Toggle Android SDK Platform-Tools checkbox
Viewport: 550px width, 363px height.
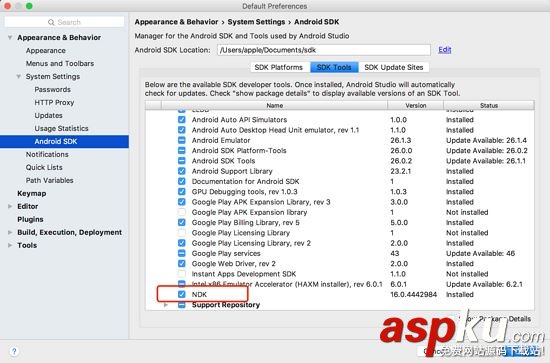[x=181, y=150]
